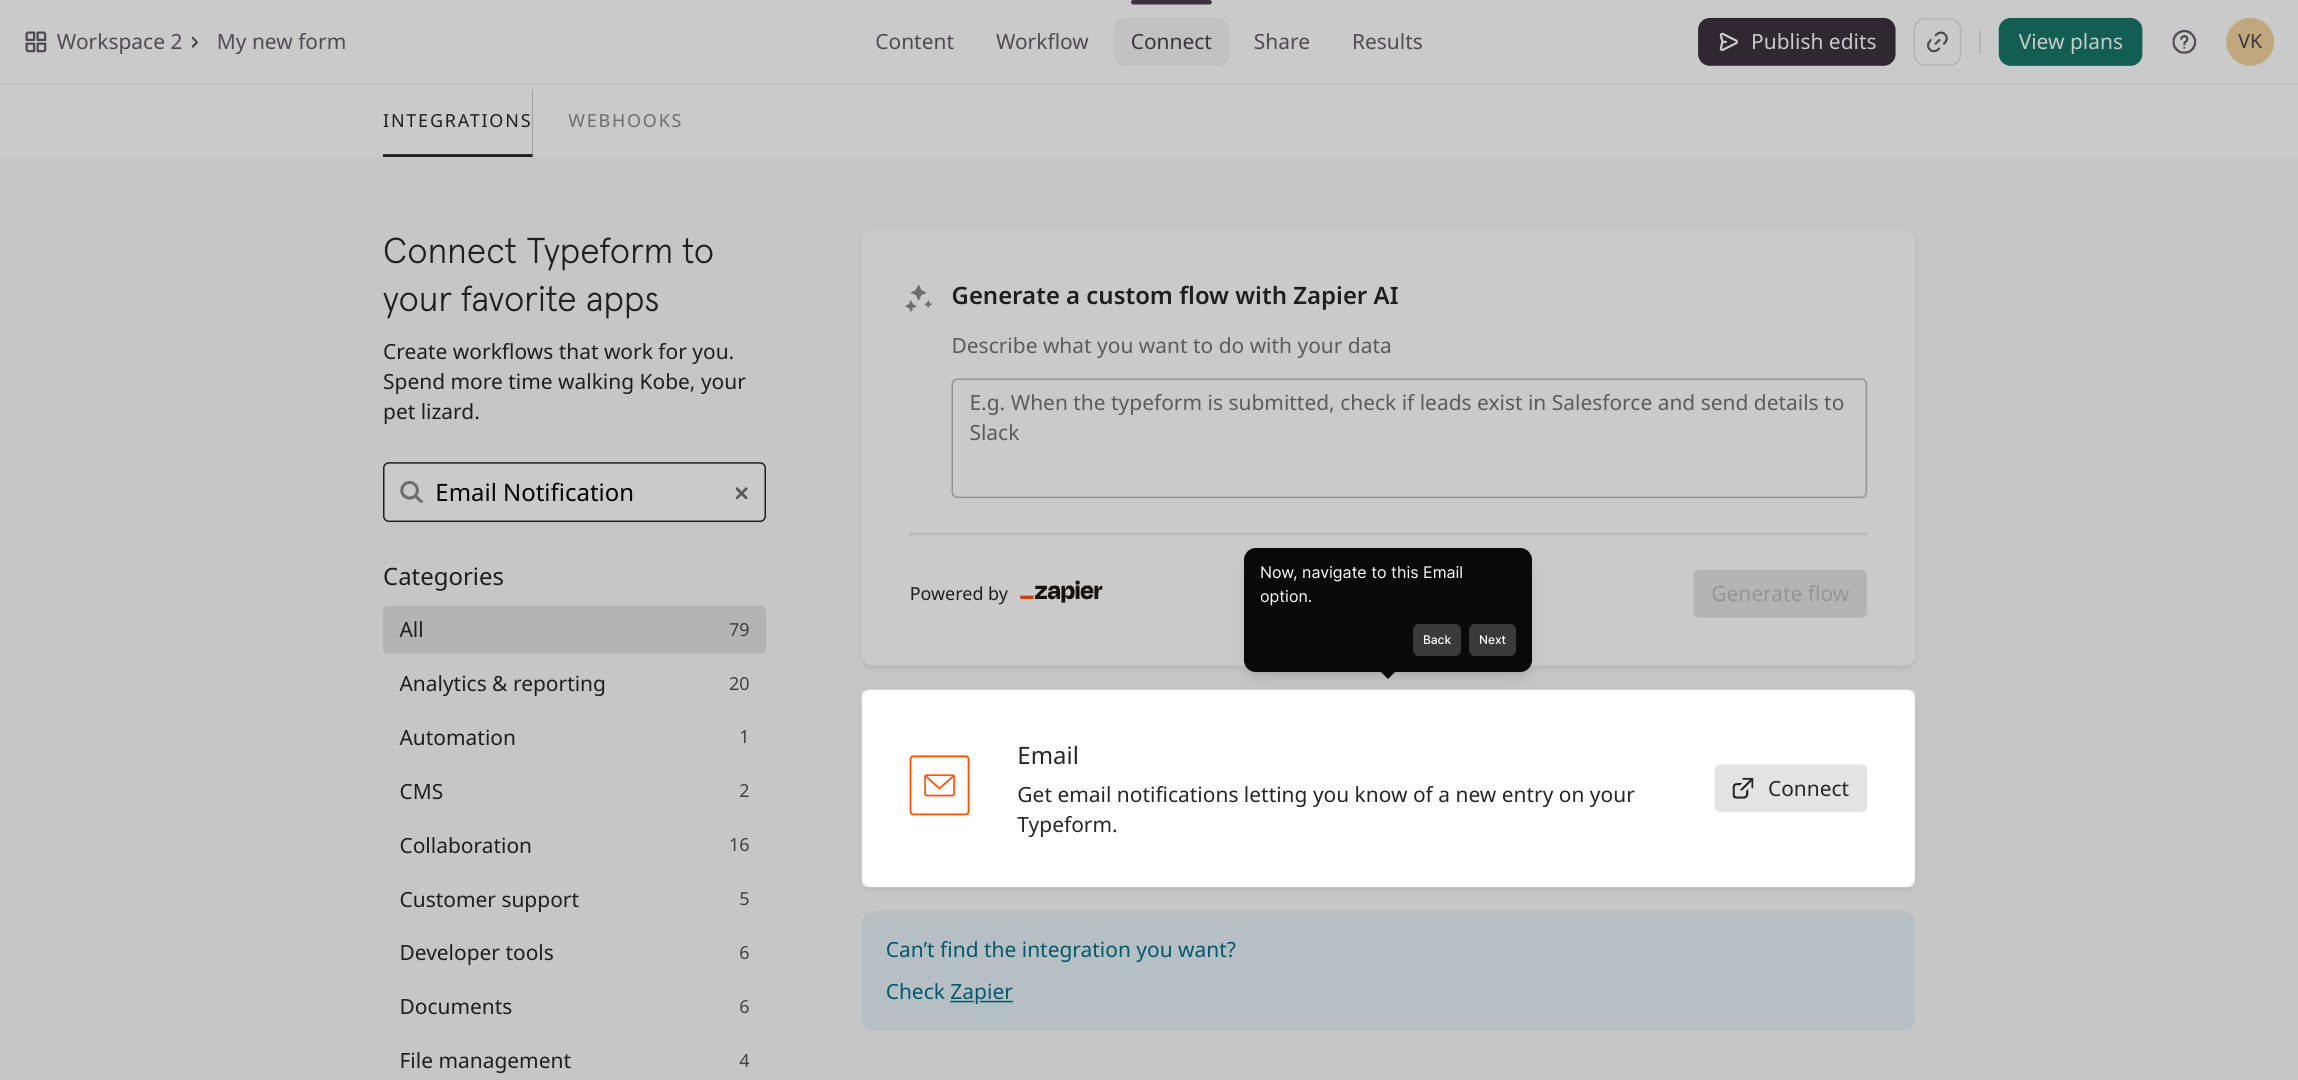Clear the search with the X icon
Screen dimensions: 2298x1080
741,493
